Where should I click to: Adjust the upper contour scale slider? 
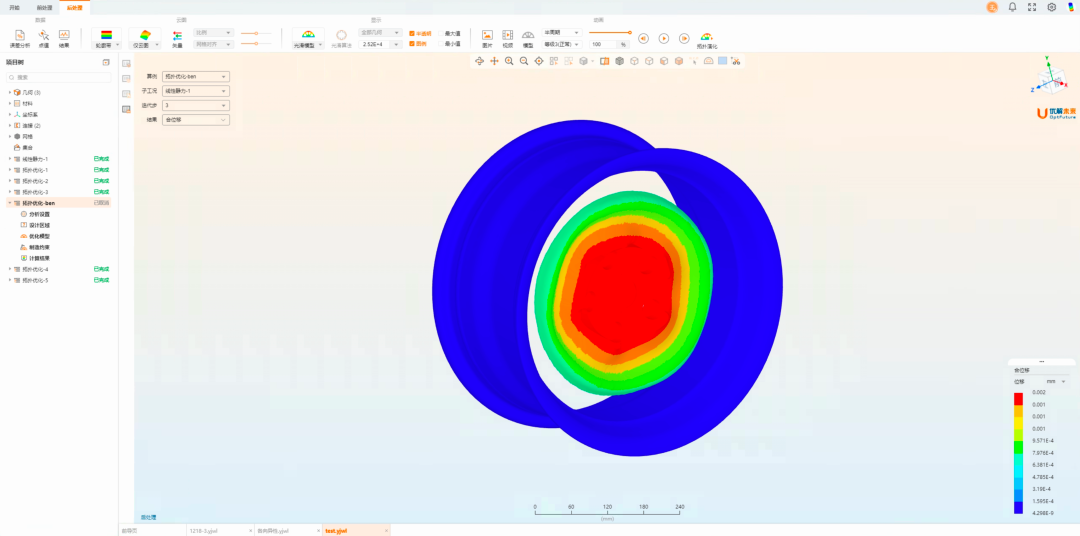click(256, 33)
